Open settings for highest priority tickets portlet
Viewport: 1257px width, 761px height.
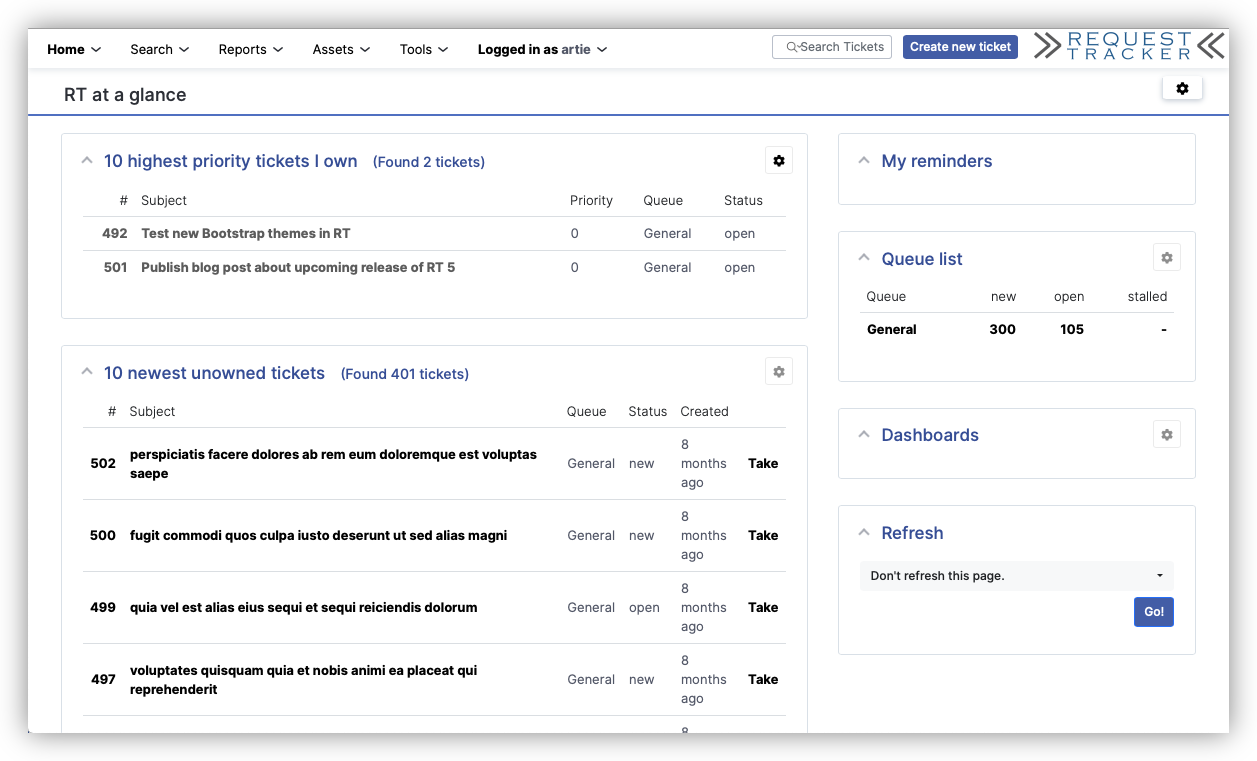[x=779, y=160]
